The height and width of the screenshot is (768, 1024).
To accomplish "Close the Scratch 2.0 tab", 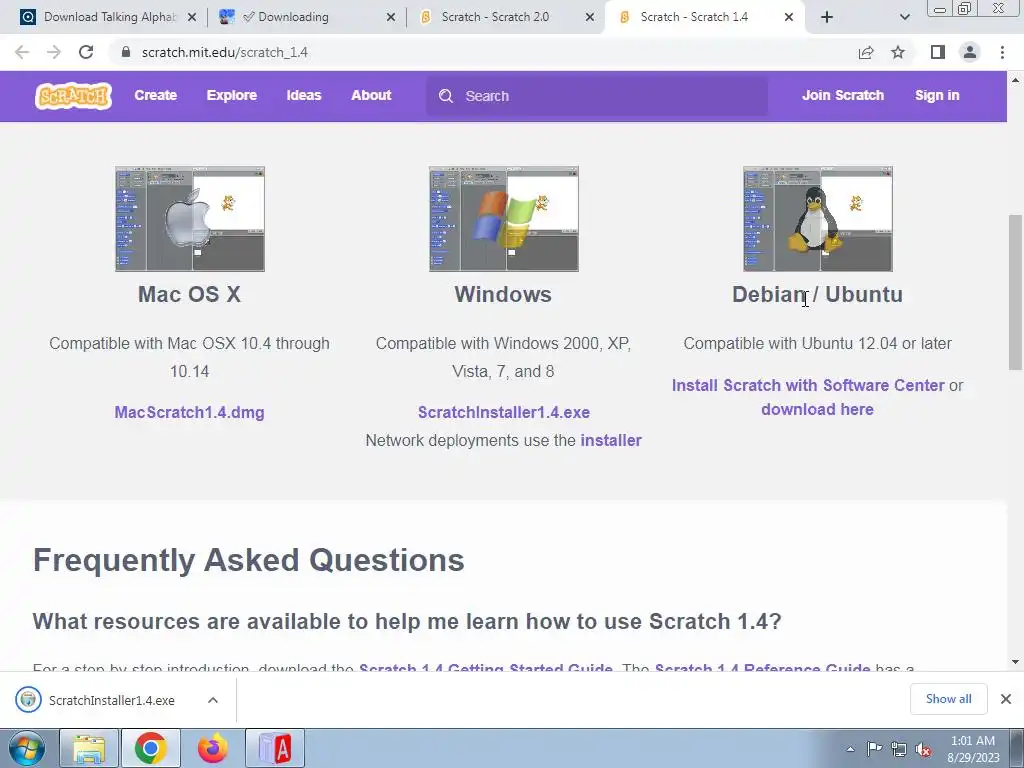I will (x=590, y=17).
